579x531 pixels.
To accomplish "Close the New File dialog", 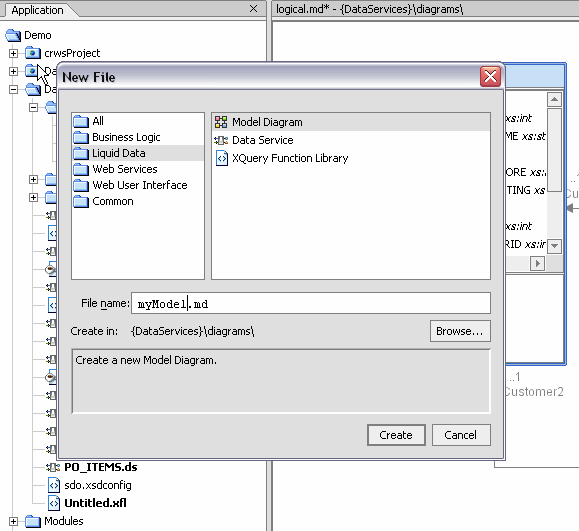I will [x=490, y=77].
